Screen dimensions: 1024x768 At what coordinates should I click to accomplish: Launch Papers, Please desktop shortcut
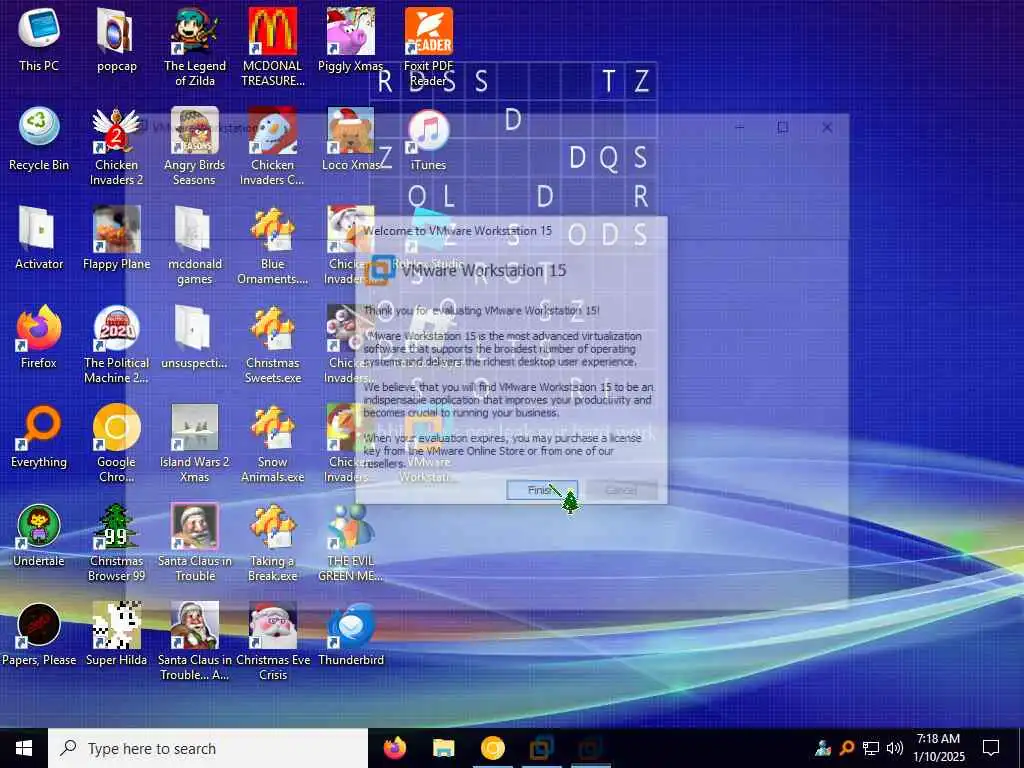39,634
